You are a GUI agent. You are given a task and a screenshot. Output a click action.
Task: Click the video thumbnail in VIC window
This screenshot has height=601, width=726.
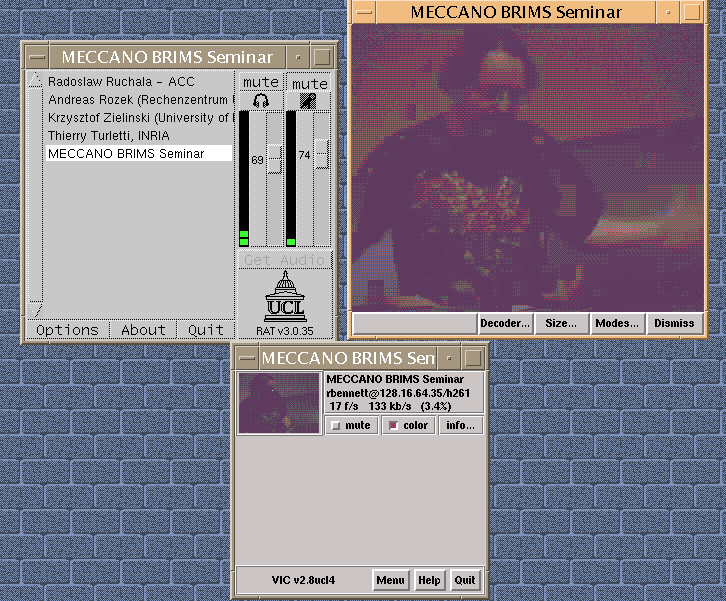(x=279, y=403)
